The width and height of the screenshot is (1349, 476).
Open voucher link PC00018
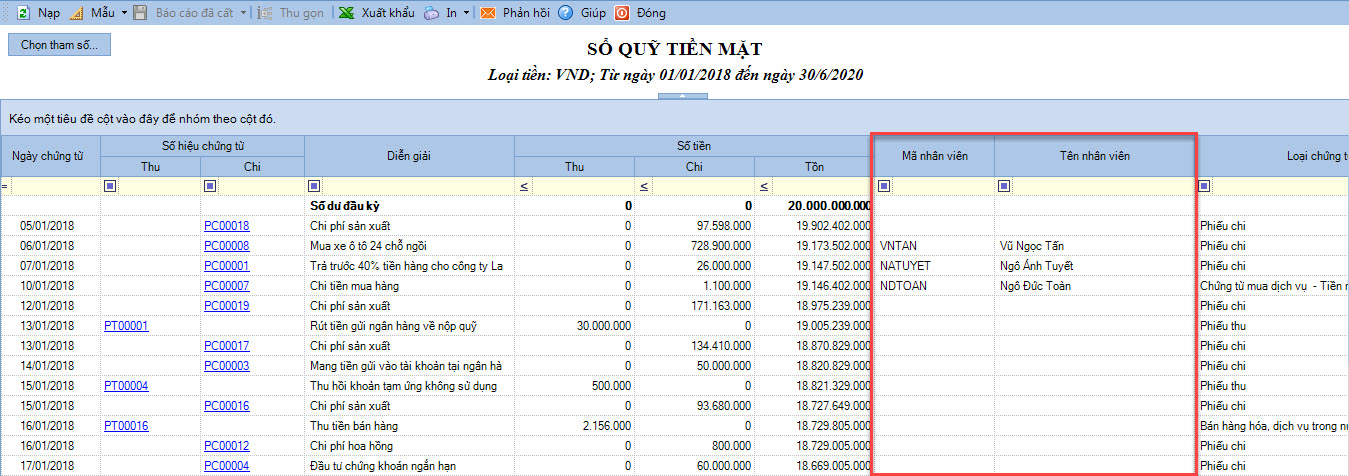[x=227, y=226]
